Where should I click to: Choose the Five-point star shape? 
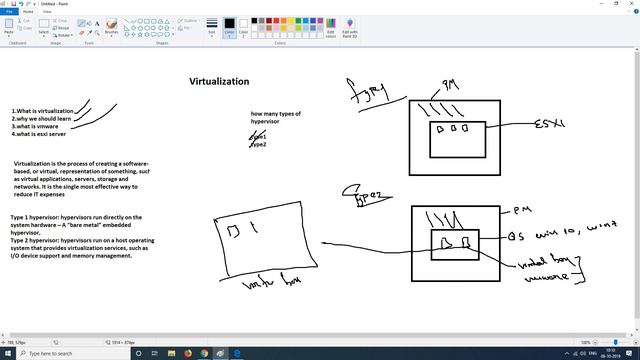click(x=140, y=35)
